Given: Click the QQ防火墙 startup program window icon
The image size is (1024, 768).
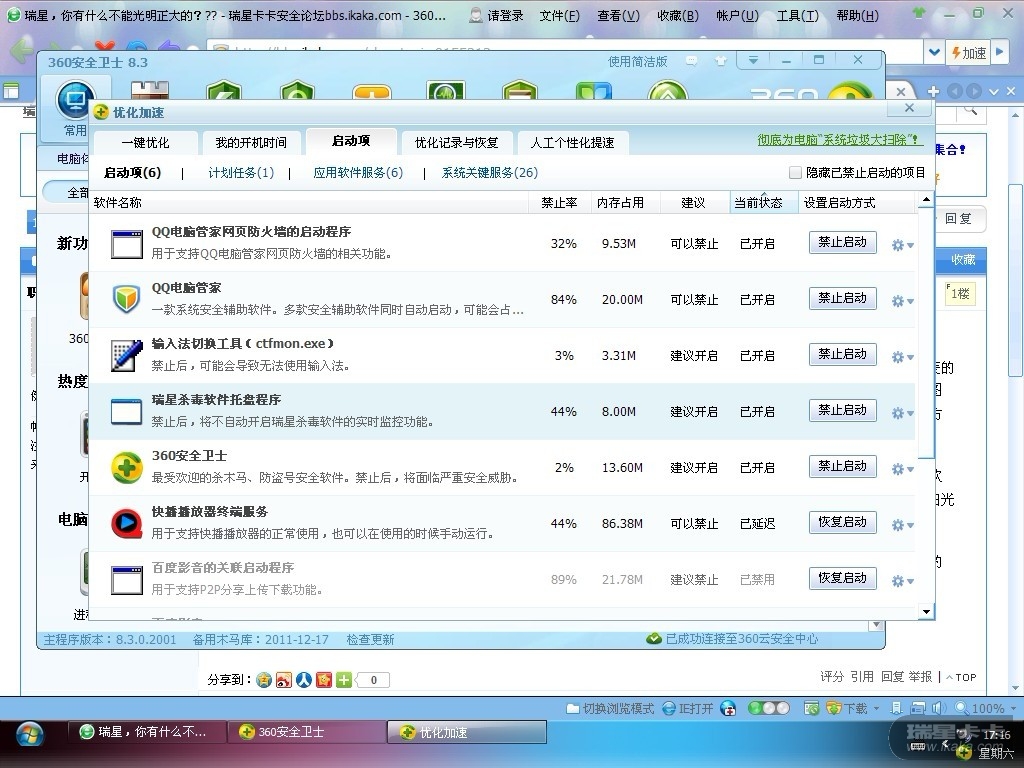Looking at the screenshot, I should (126, 243).
